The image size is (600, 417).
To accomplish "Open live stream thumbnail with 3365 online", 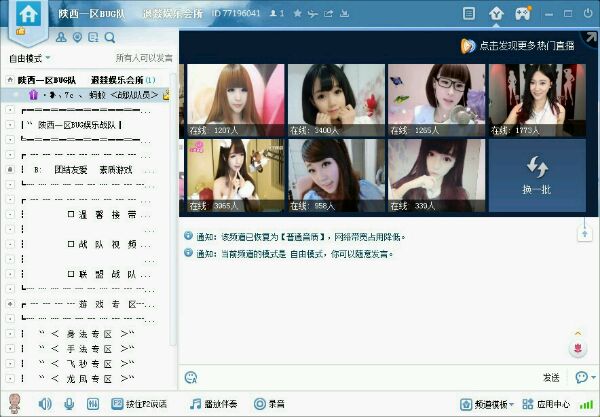I will 236,175.
